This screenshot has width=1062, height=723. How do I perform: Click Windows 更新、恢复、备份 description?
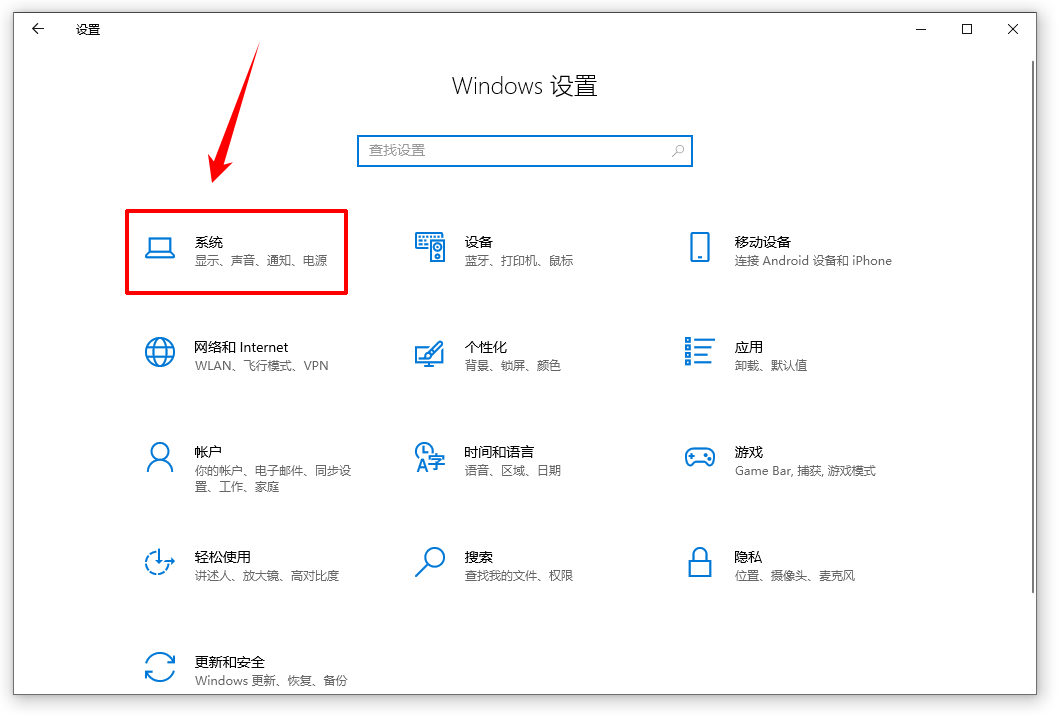pos(271,681)
